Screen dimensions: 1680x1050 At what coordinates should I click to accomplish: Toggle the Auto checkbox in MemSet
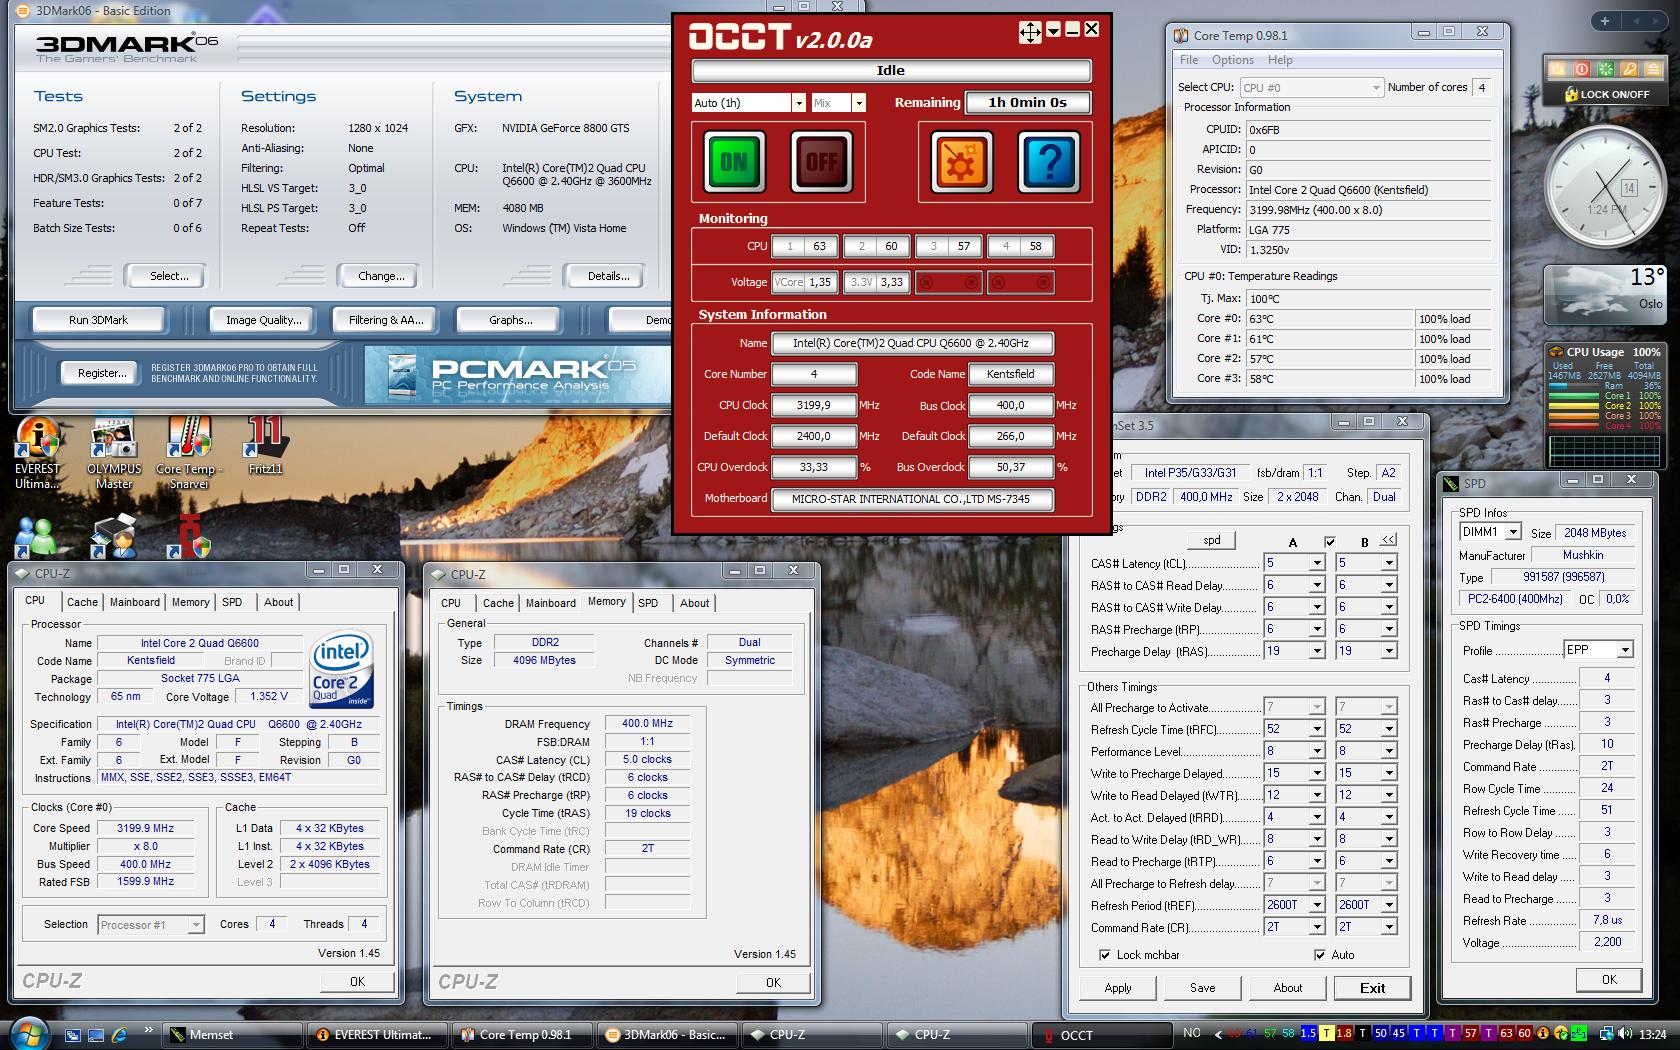pyautogui.click(x=1320, y=955)
